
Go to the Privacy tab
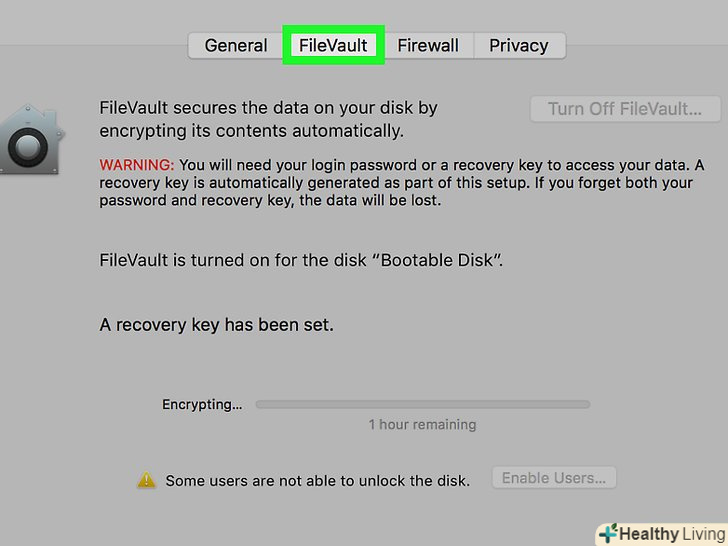[518, 46]
